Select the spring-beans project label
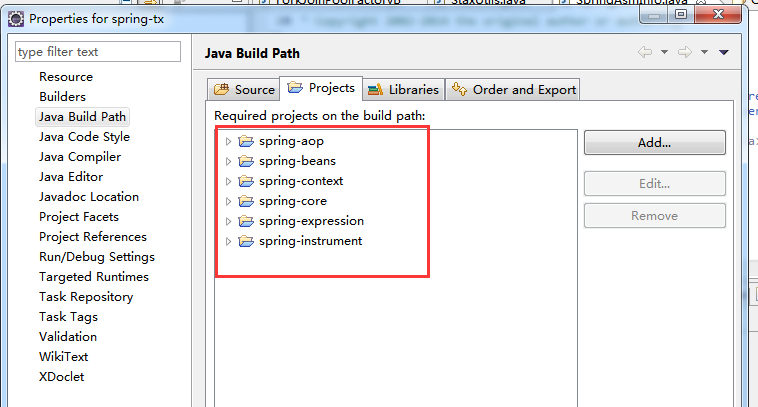Screen dimensions: 758x407 click(x=297, y=161)
